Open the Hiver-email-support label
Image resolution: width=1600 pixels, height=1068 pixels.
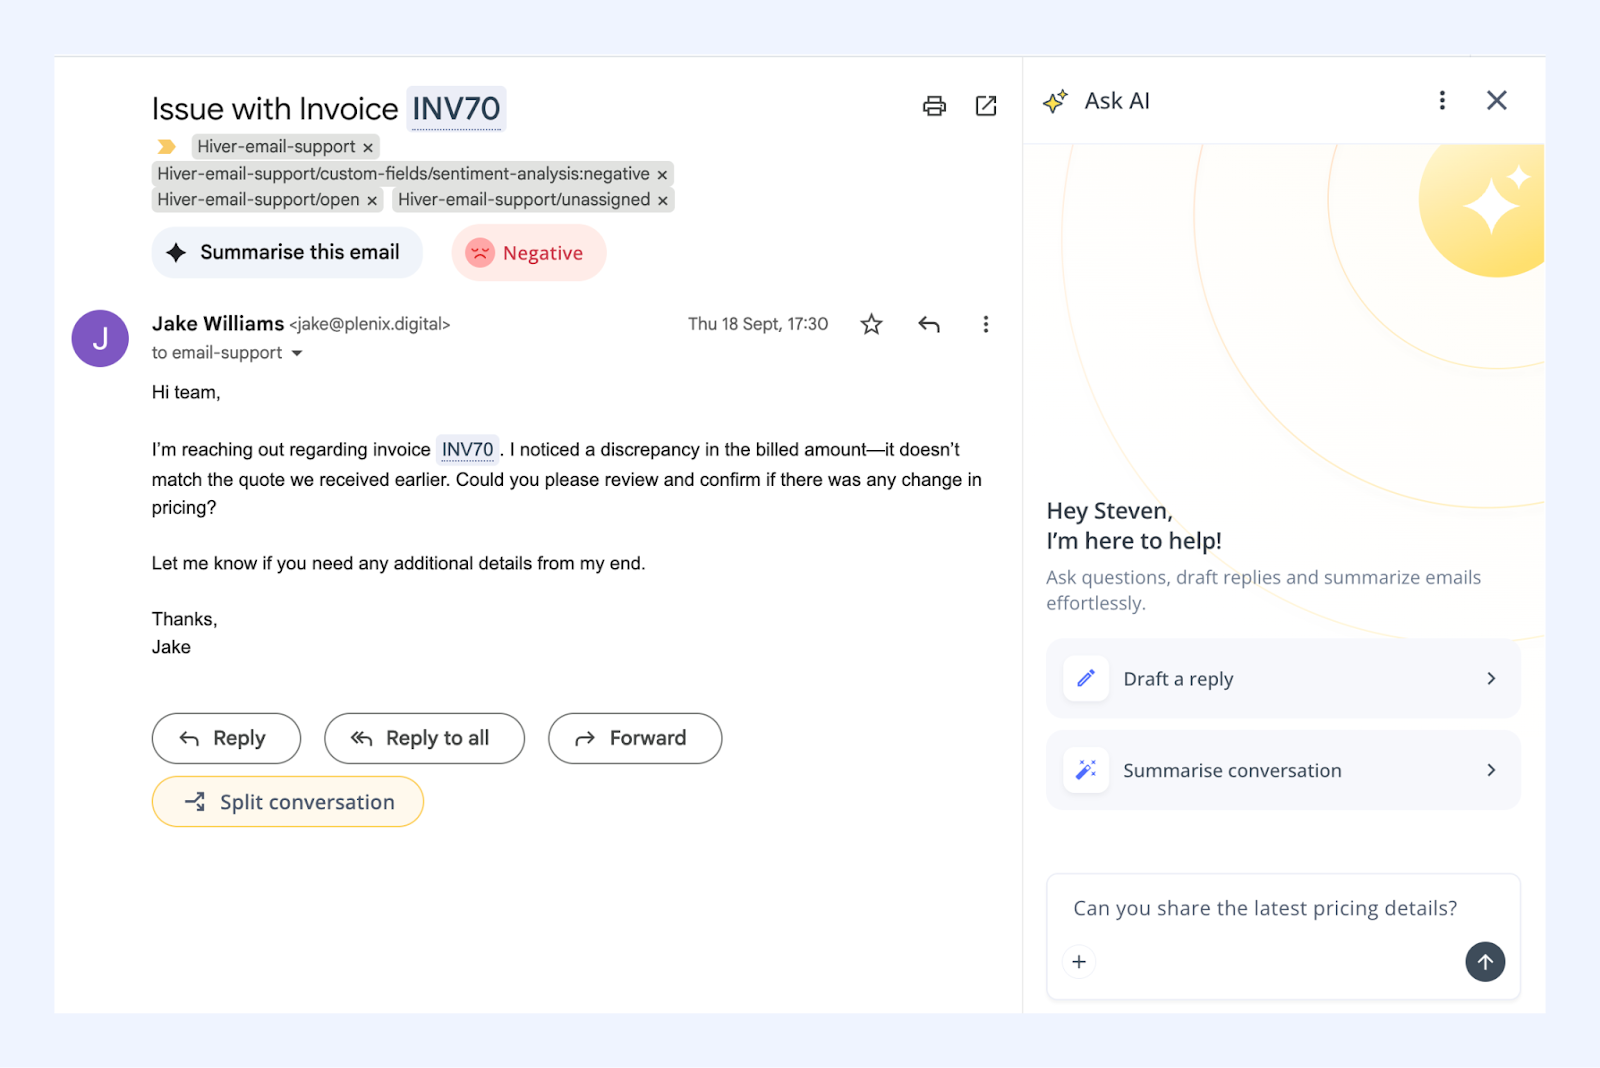point(276,147)
